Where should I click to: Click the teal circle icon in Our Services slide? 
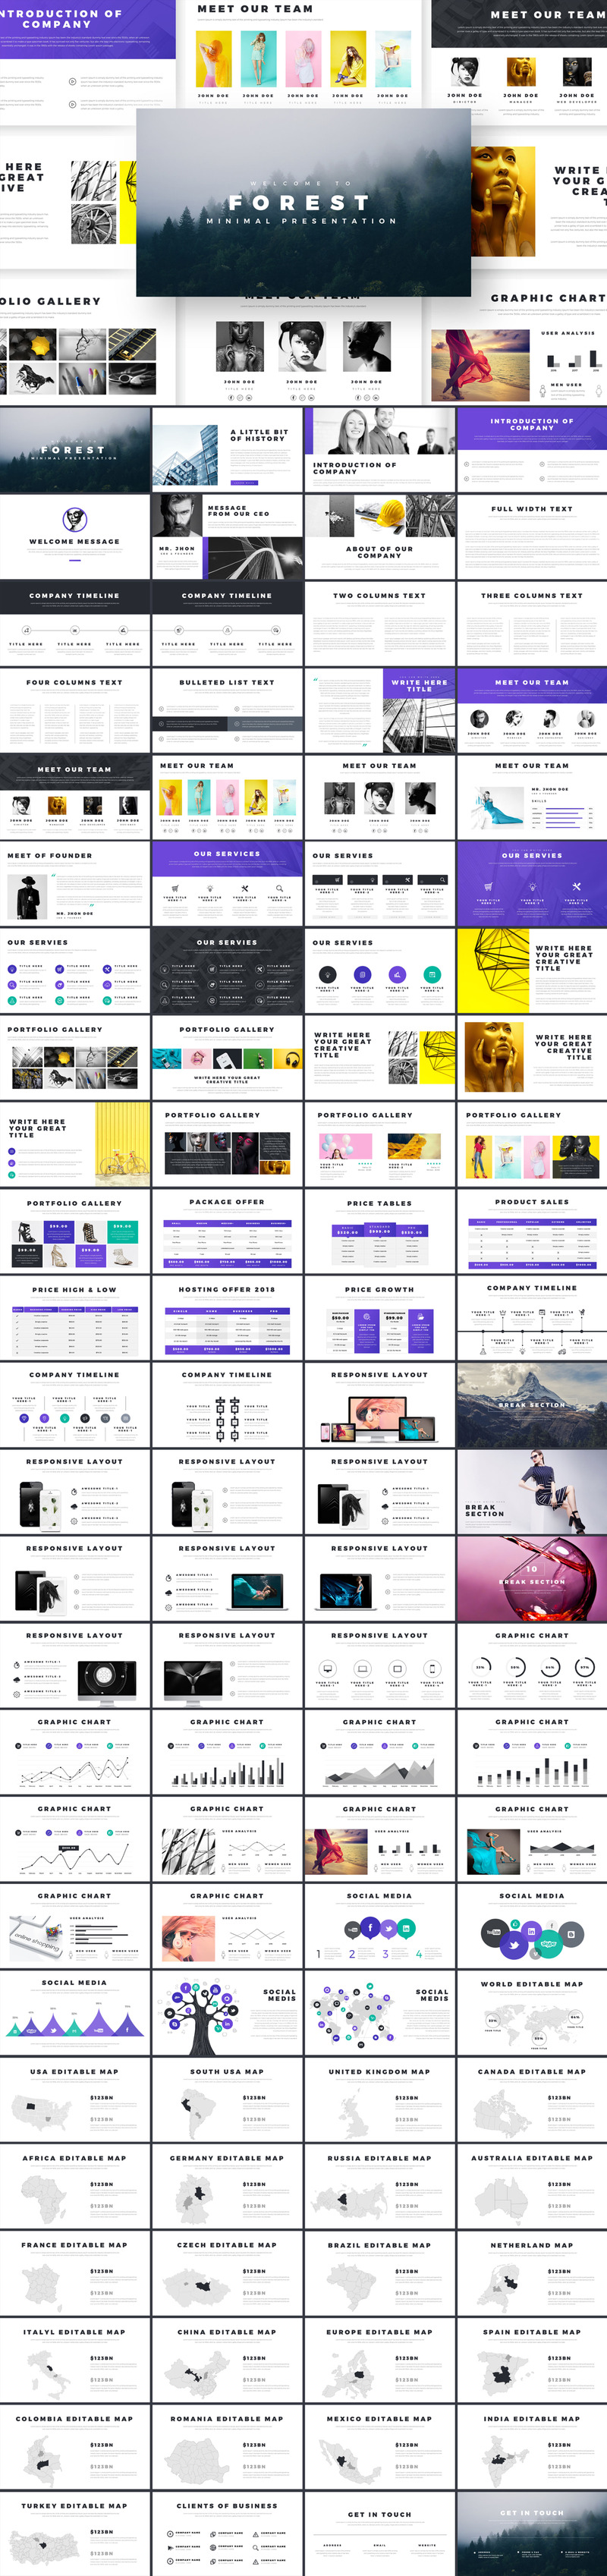pyautogui.click(x=432, y=974)
